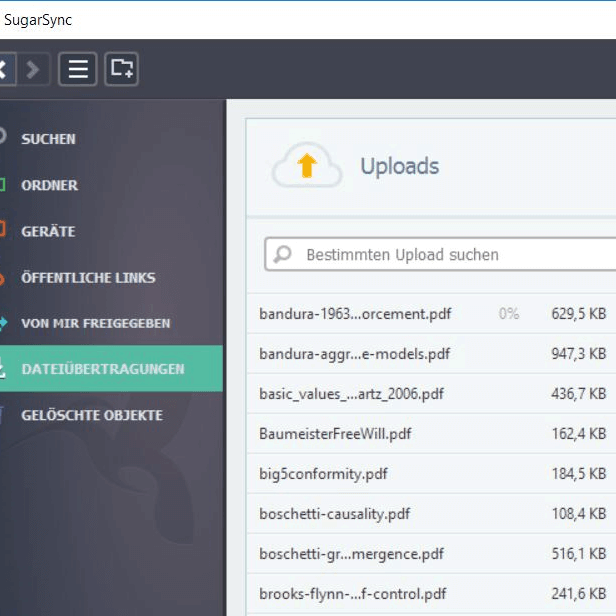Click the forward navigation arrow
The width and height of the screenshot is (616, 616).
pyautogui.click(x=34, y=69)
